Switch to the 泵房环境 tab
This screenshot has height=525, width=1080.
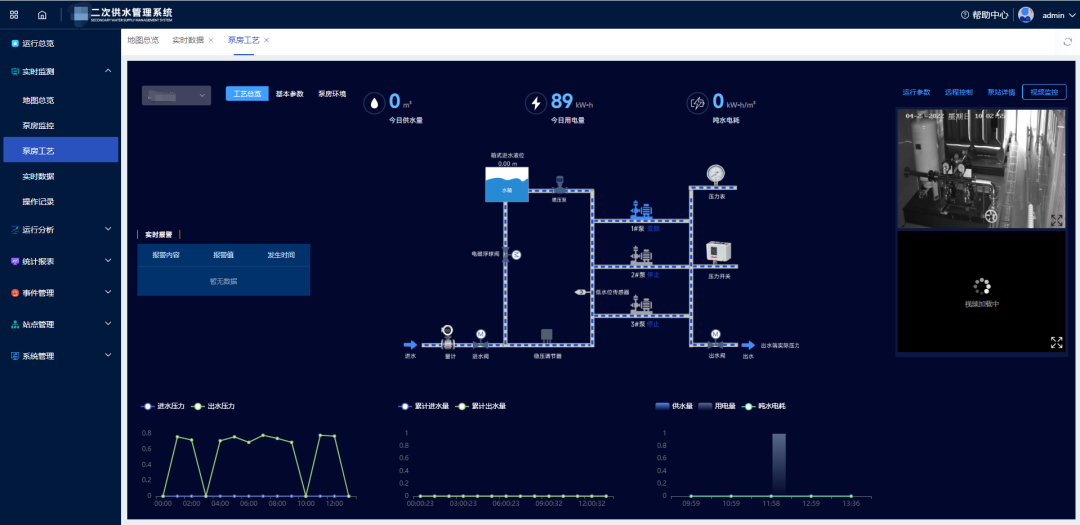[332, 94]
